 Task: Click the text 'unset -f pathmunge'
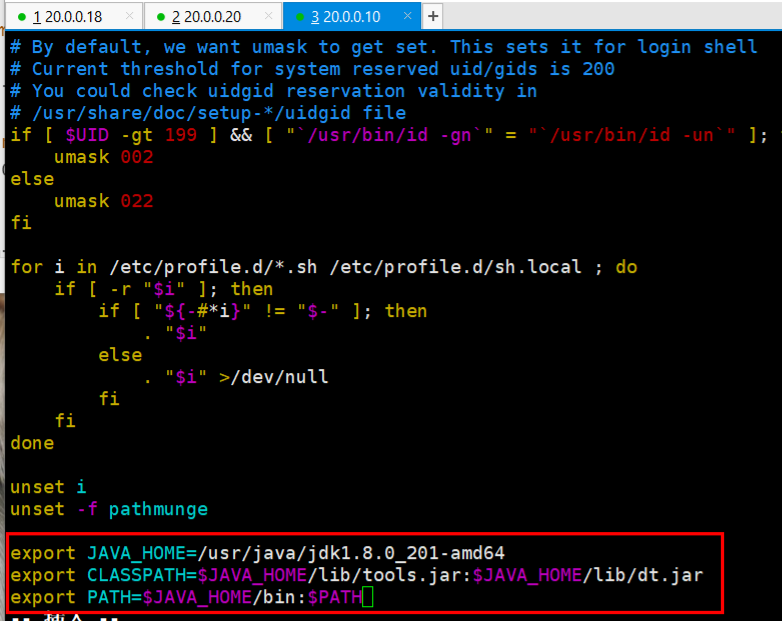pos(109,509)
